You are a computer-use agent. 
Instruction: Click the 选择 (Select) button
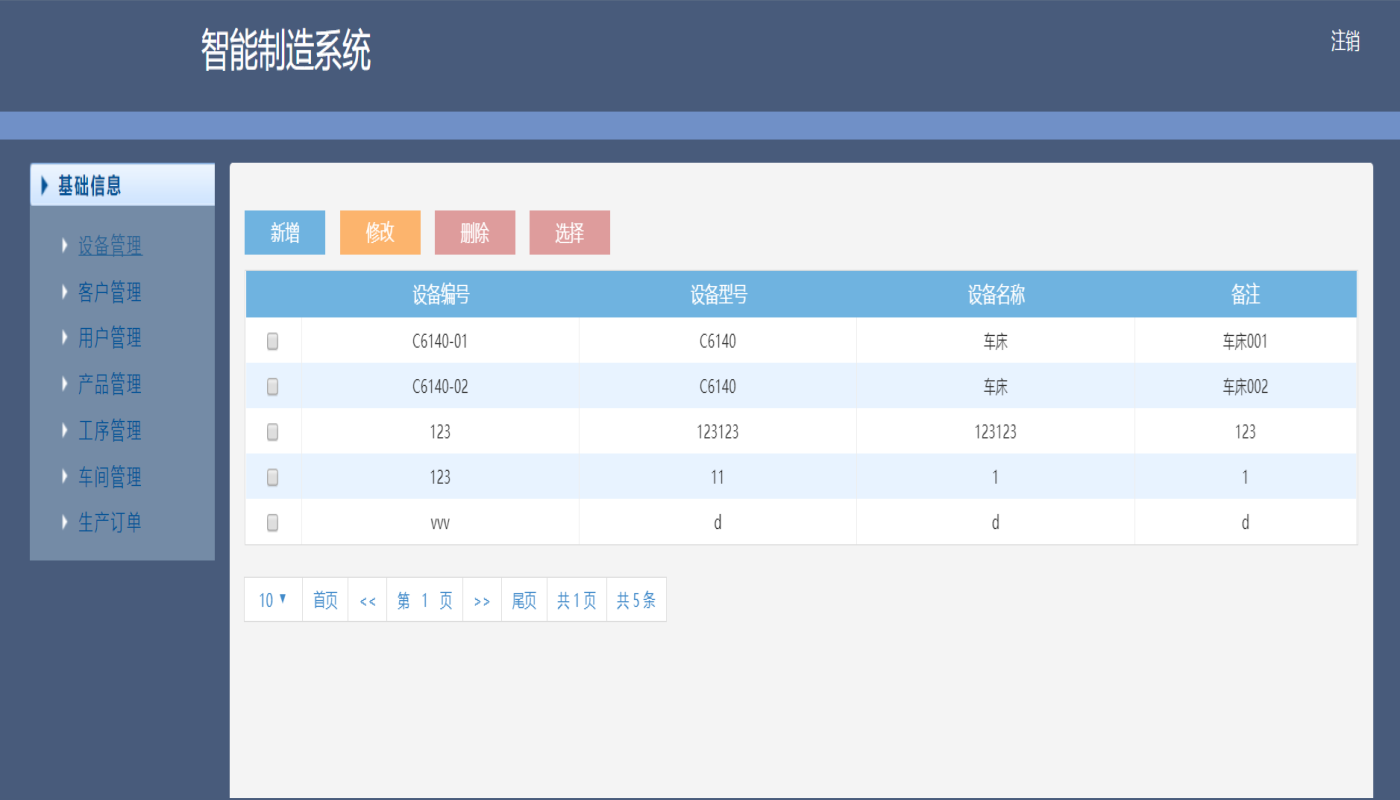[x=569, y=233]
